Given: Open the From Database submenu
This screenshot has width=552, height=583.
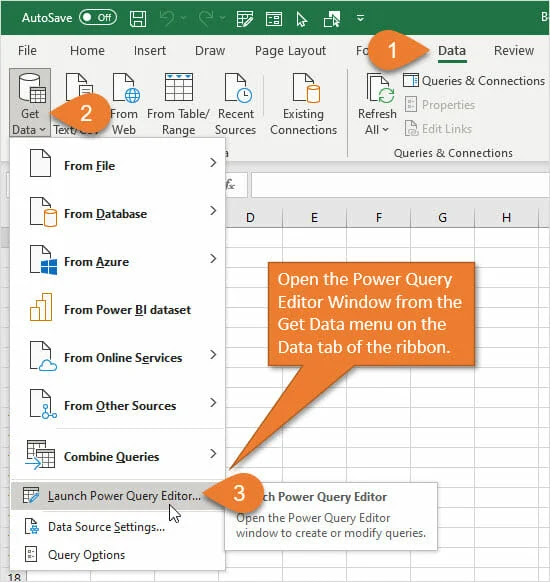Looking at the screenshot, I should pos(117,212).
